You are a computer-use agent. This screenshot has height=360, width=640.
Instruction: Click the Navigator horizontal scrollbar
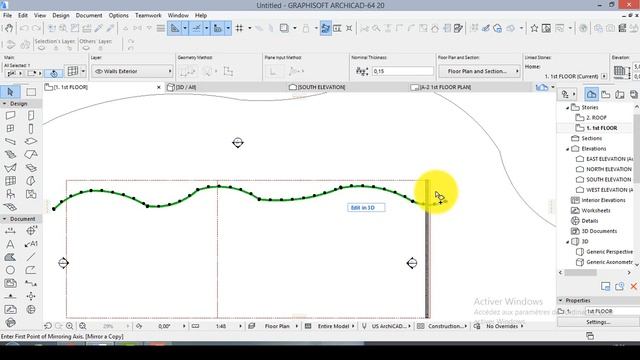580,273
